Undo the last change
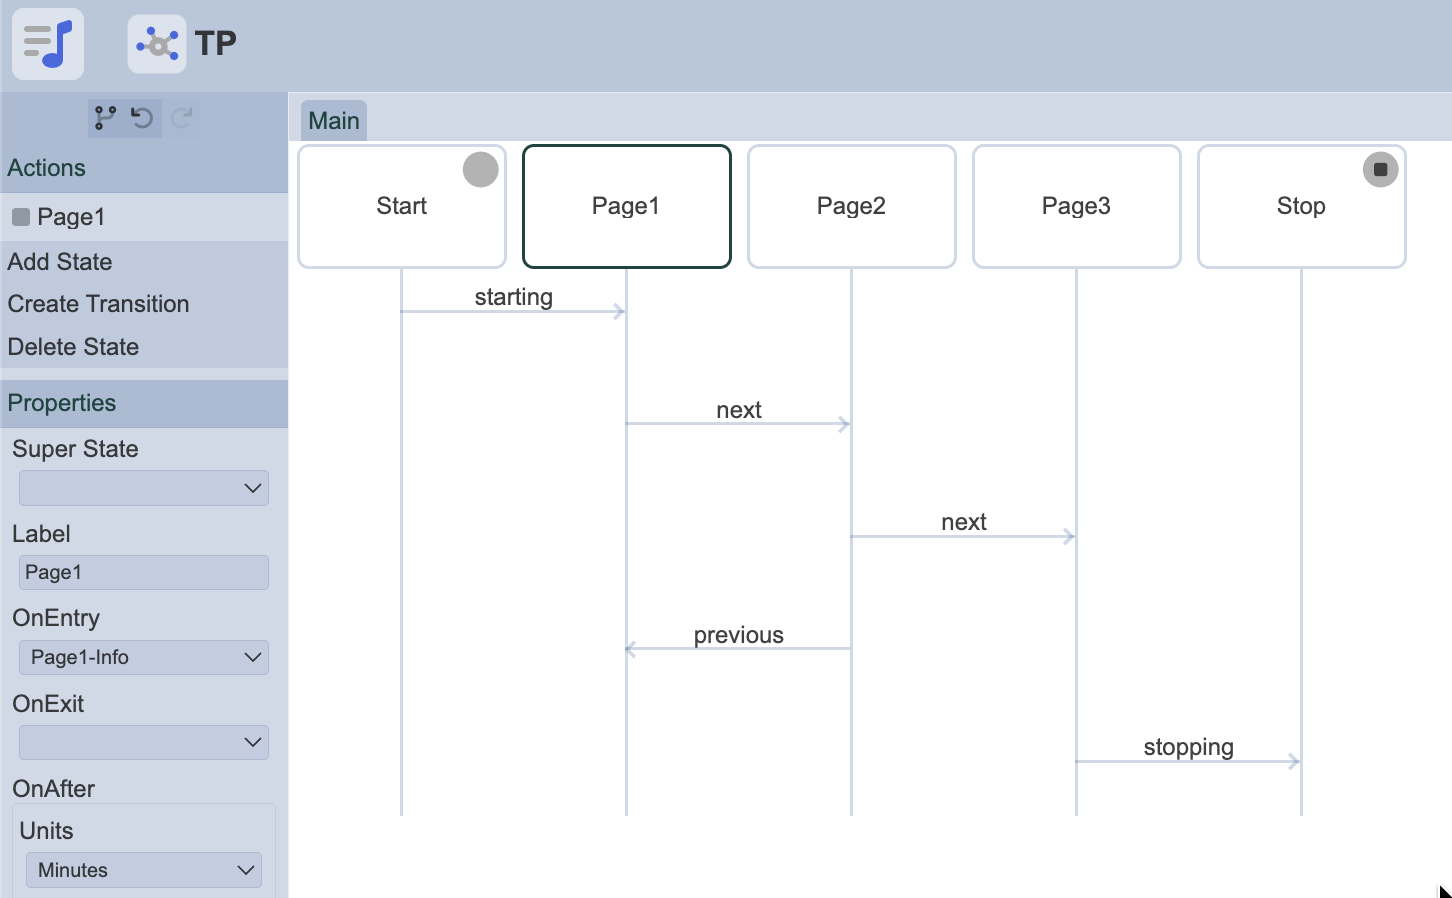Viewport: 1452px width, 898px height. pyautogui.click(x=142, y=118)
